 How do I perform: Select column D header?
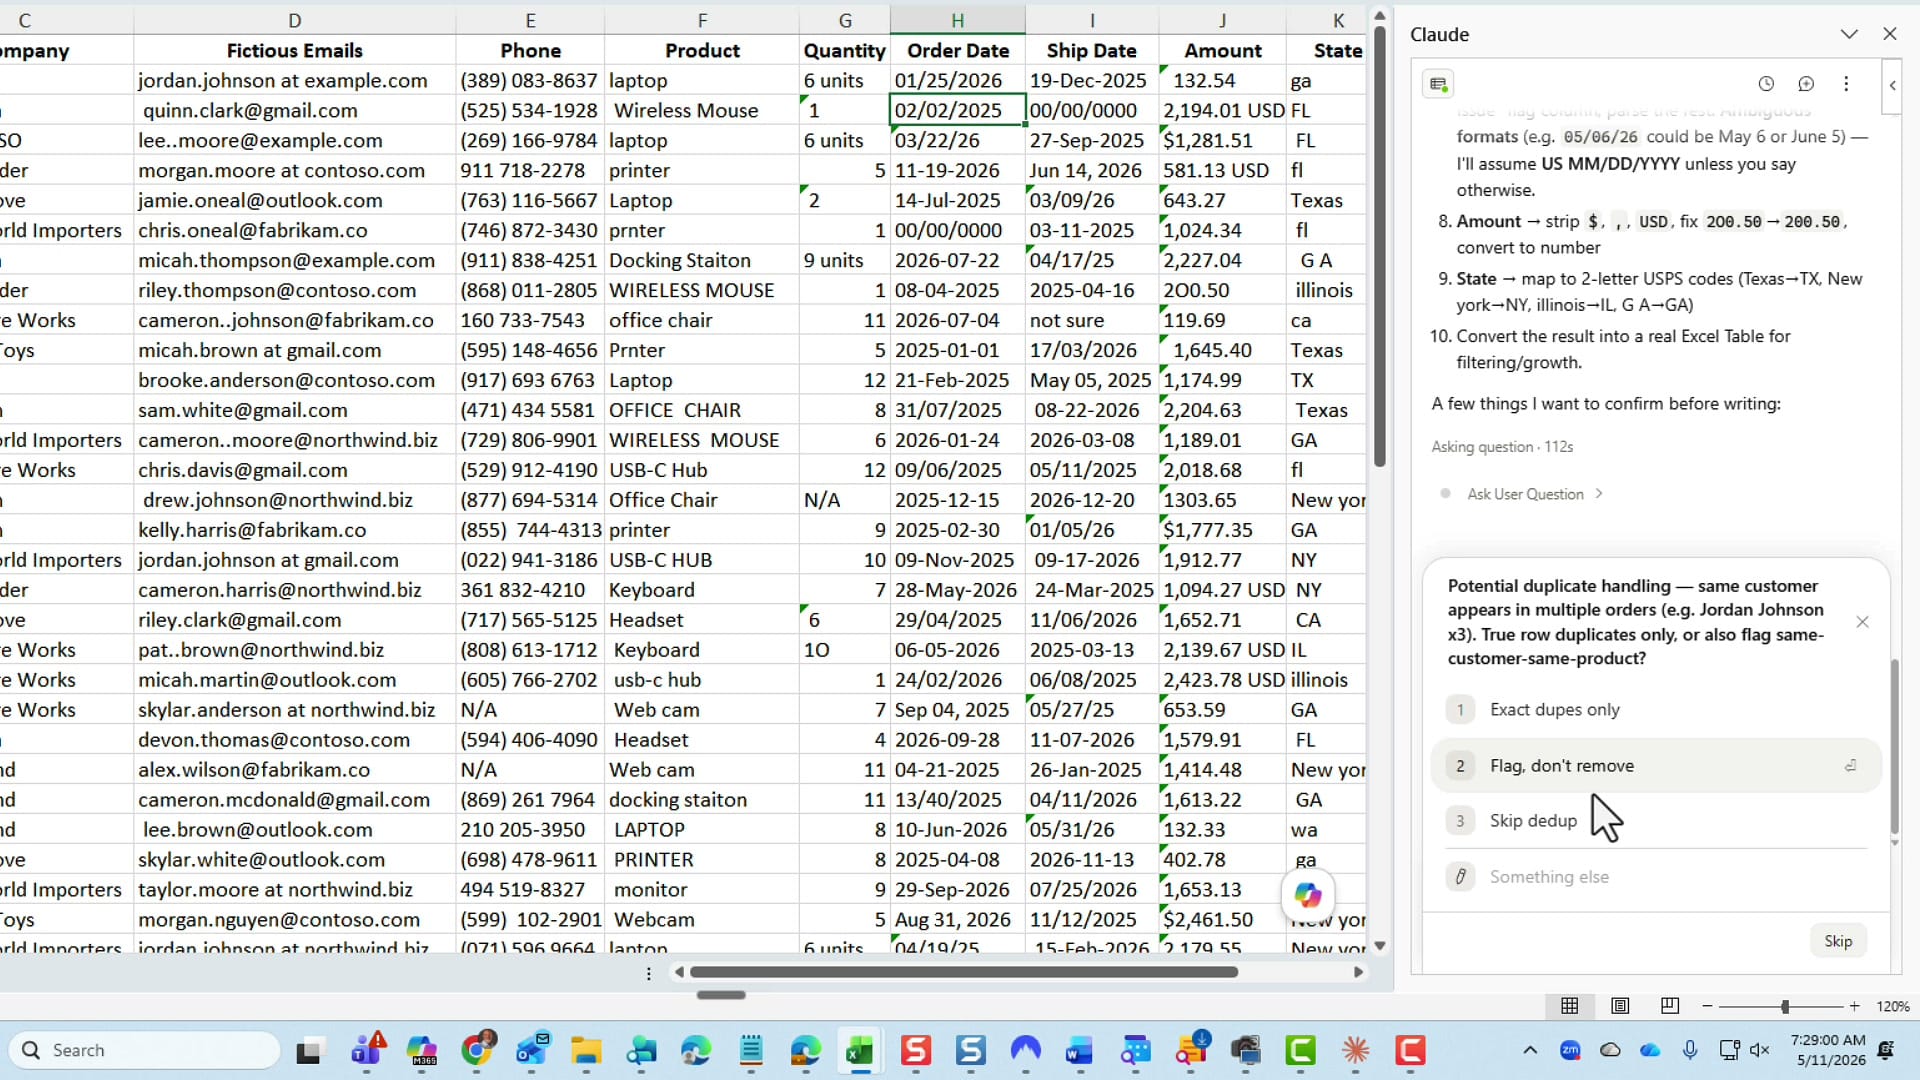[x=295, y=20]
